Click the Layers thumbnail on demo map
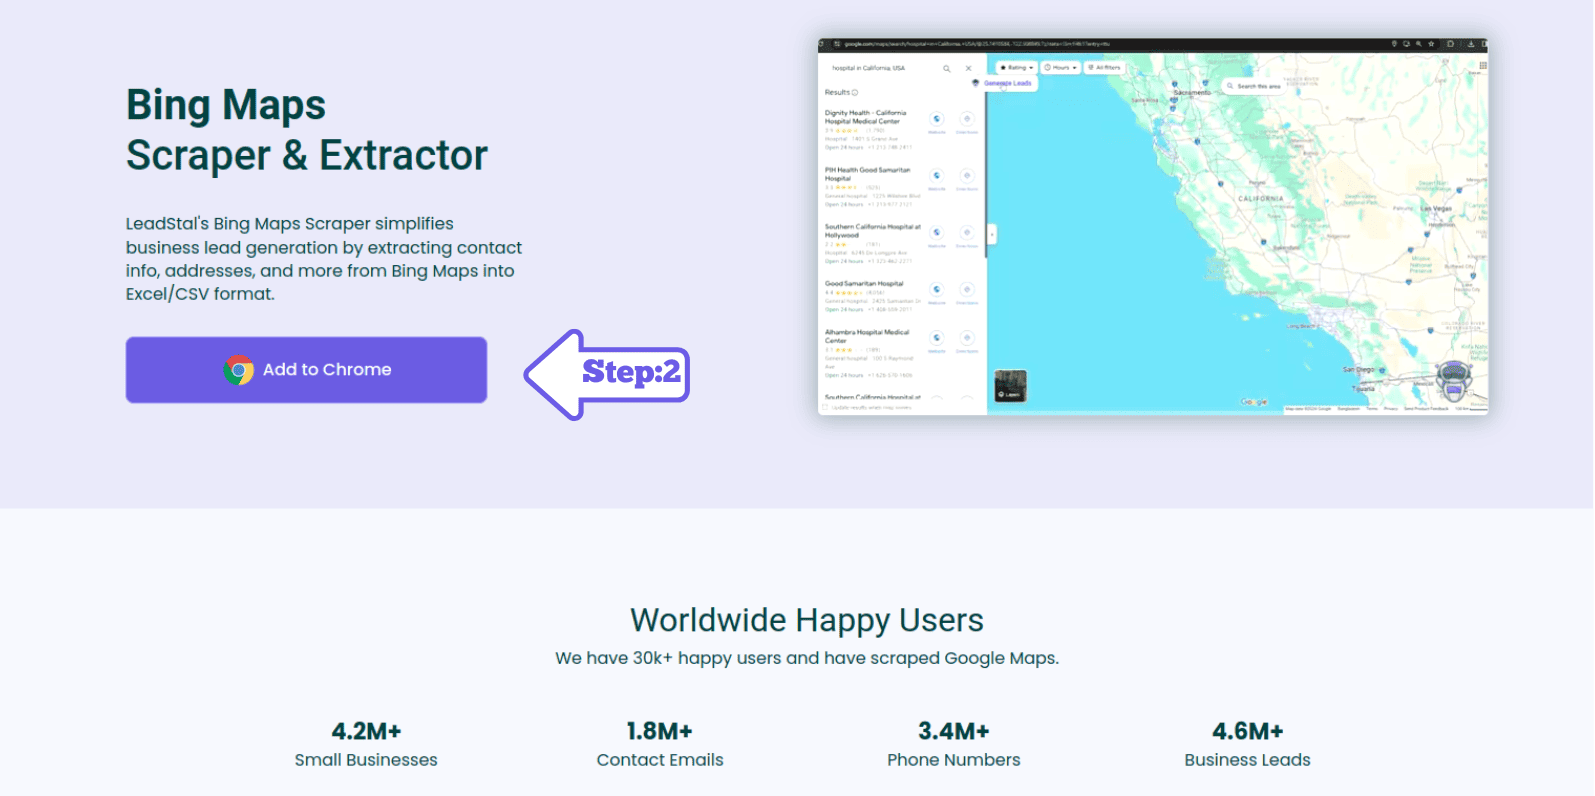Screen dimensions: 1595x796 [1010, 385]
